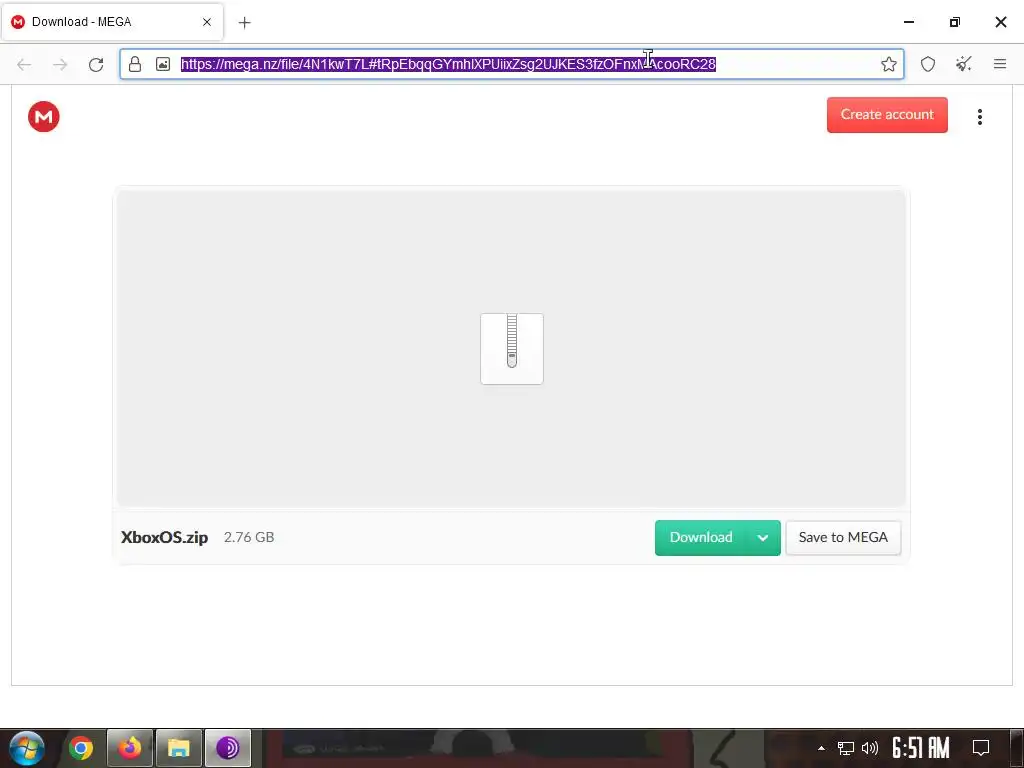
Task: Close the Download - MEGA tab
Action: 206,22
